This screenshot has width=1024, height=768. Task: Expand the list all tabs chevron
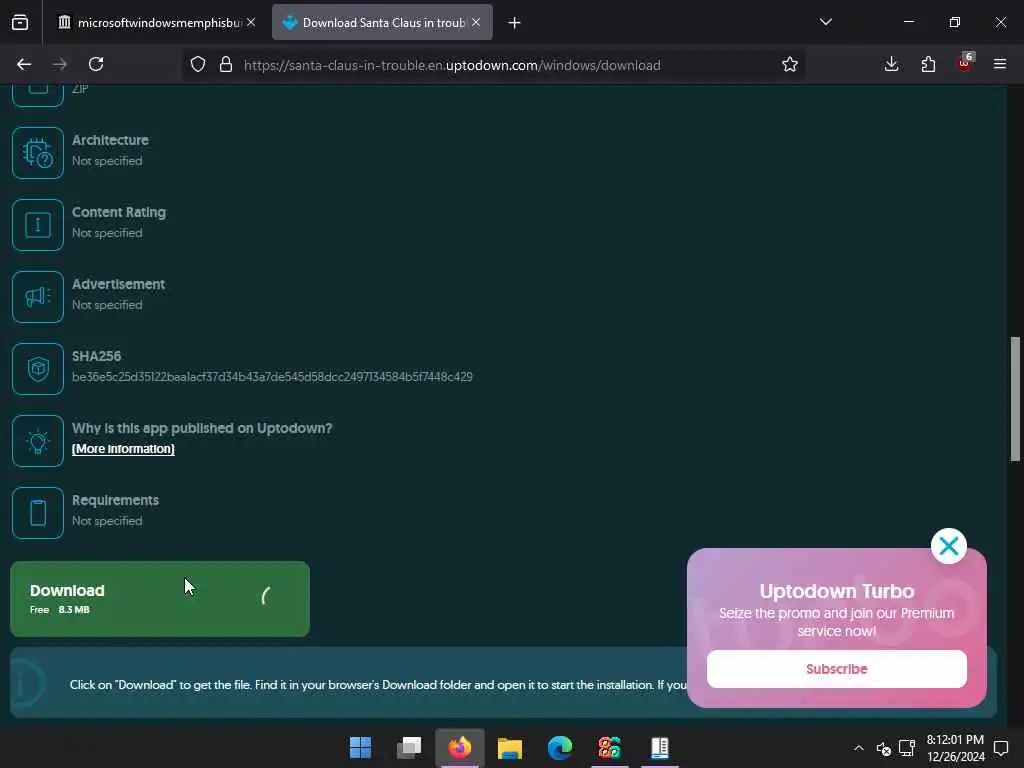point(825,22)
